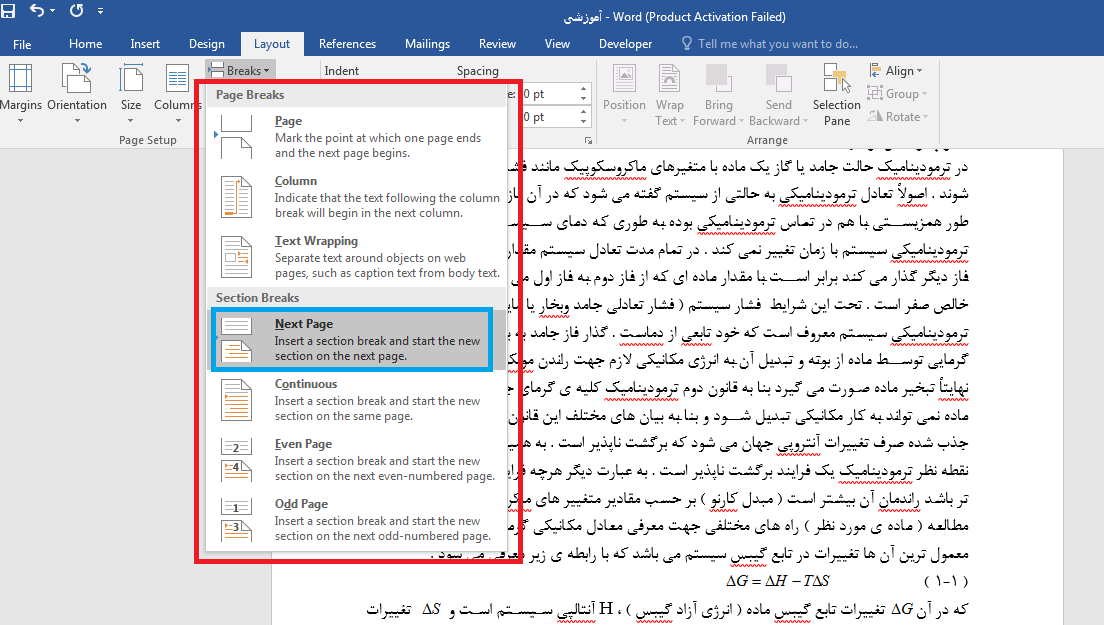Open the Columns layout icon
Viewport: 1104px width, 625px height.
178,80
